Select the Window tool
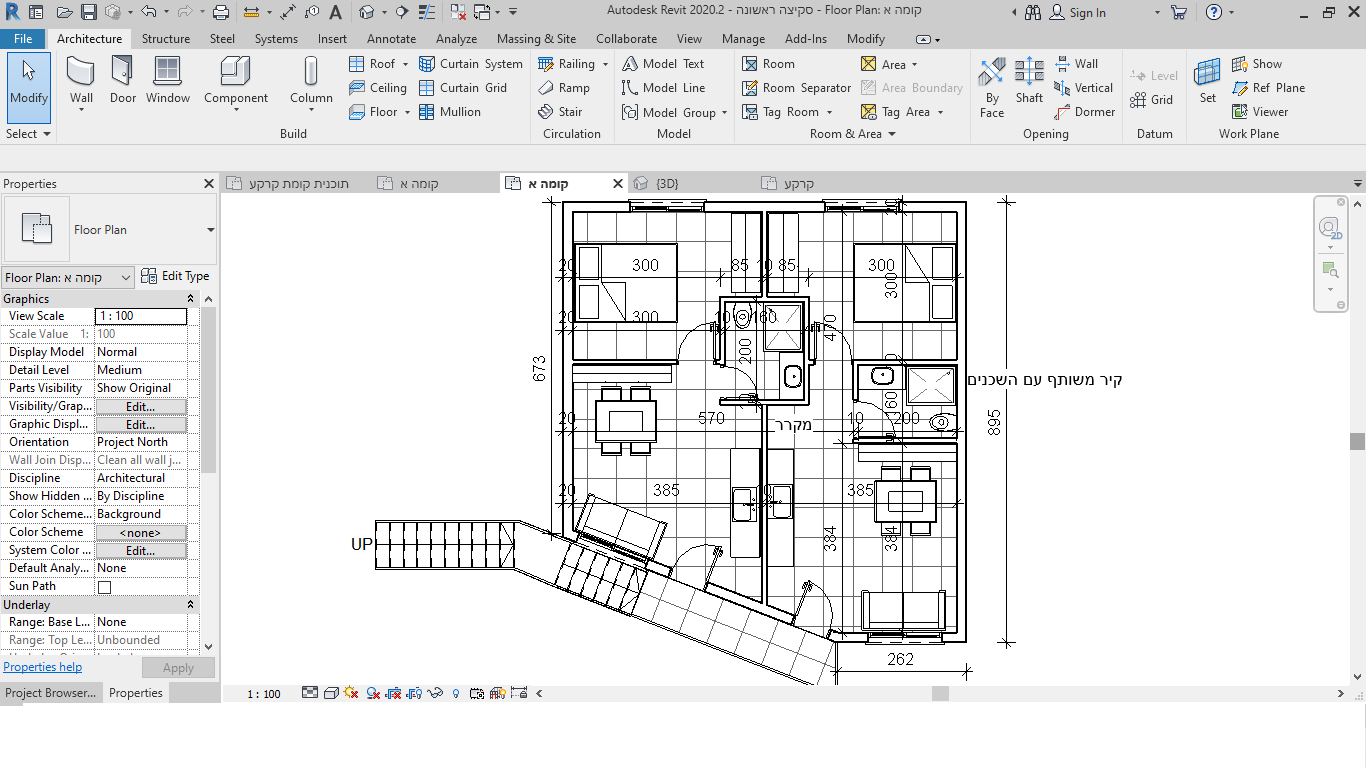1366x768 pixels. pyautogui.click(x=168, y=80)
